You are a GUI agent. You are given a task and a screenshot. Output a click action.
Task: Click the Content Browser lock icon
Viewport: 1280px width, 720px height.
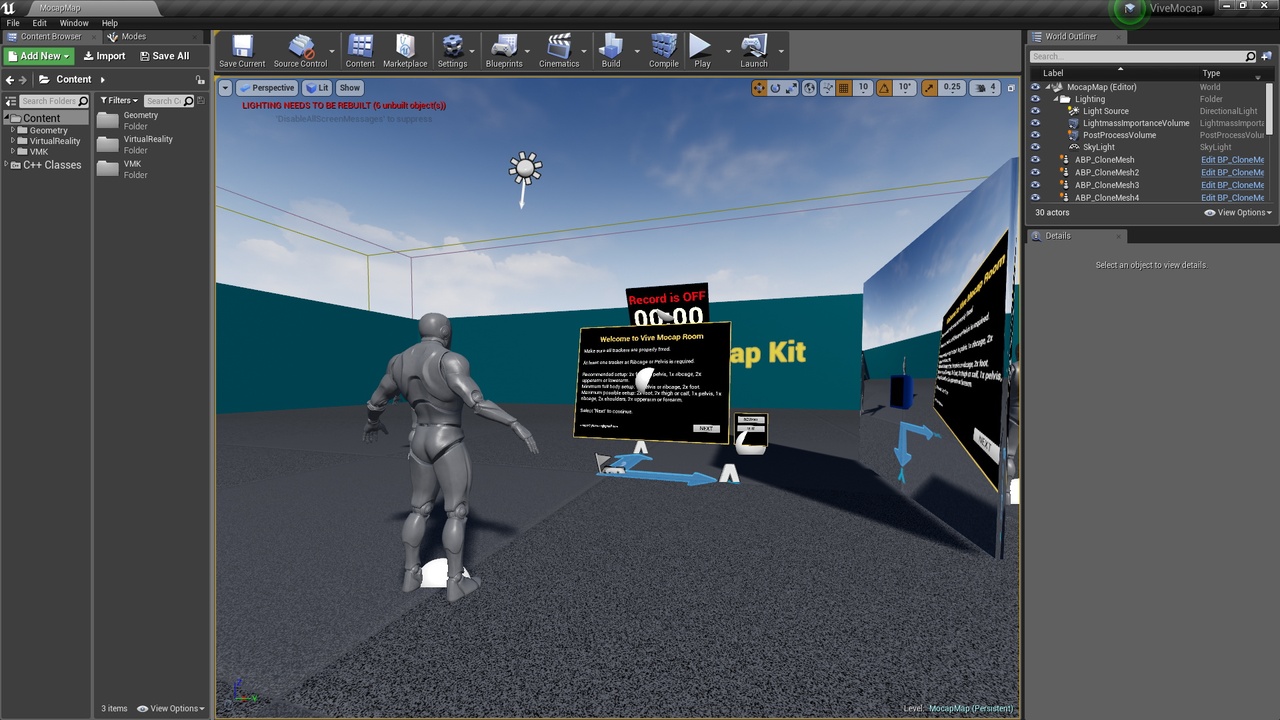[x=200, y=80]
